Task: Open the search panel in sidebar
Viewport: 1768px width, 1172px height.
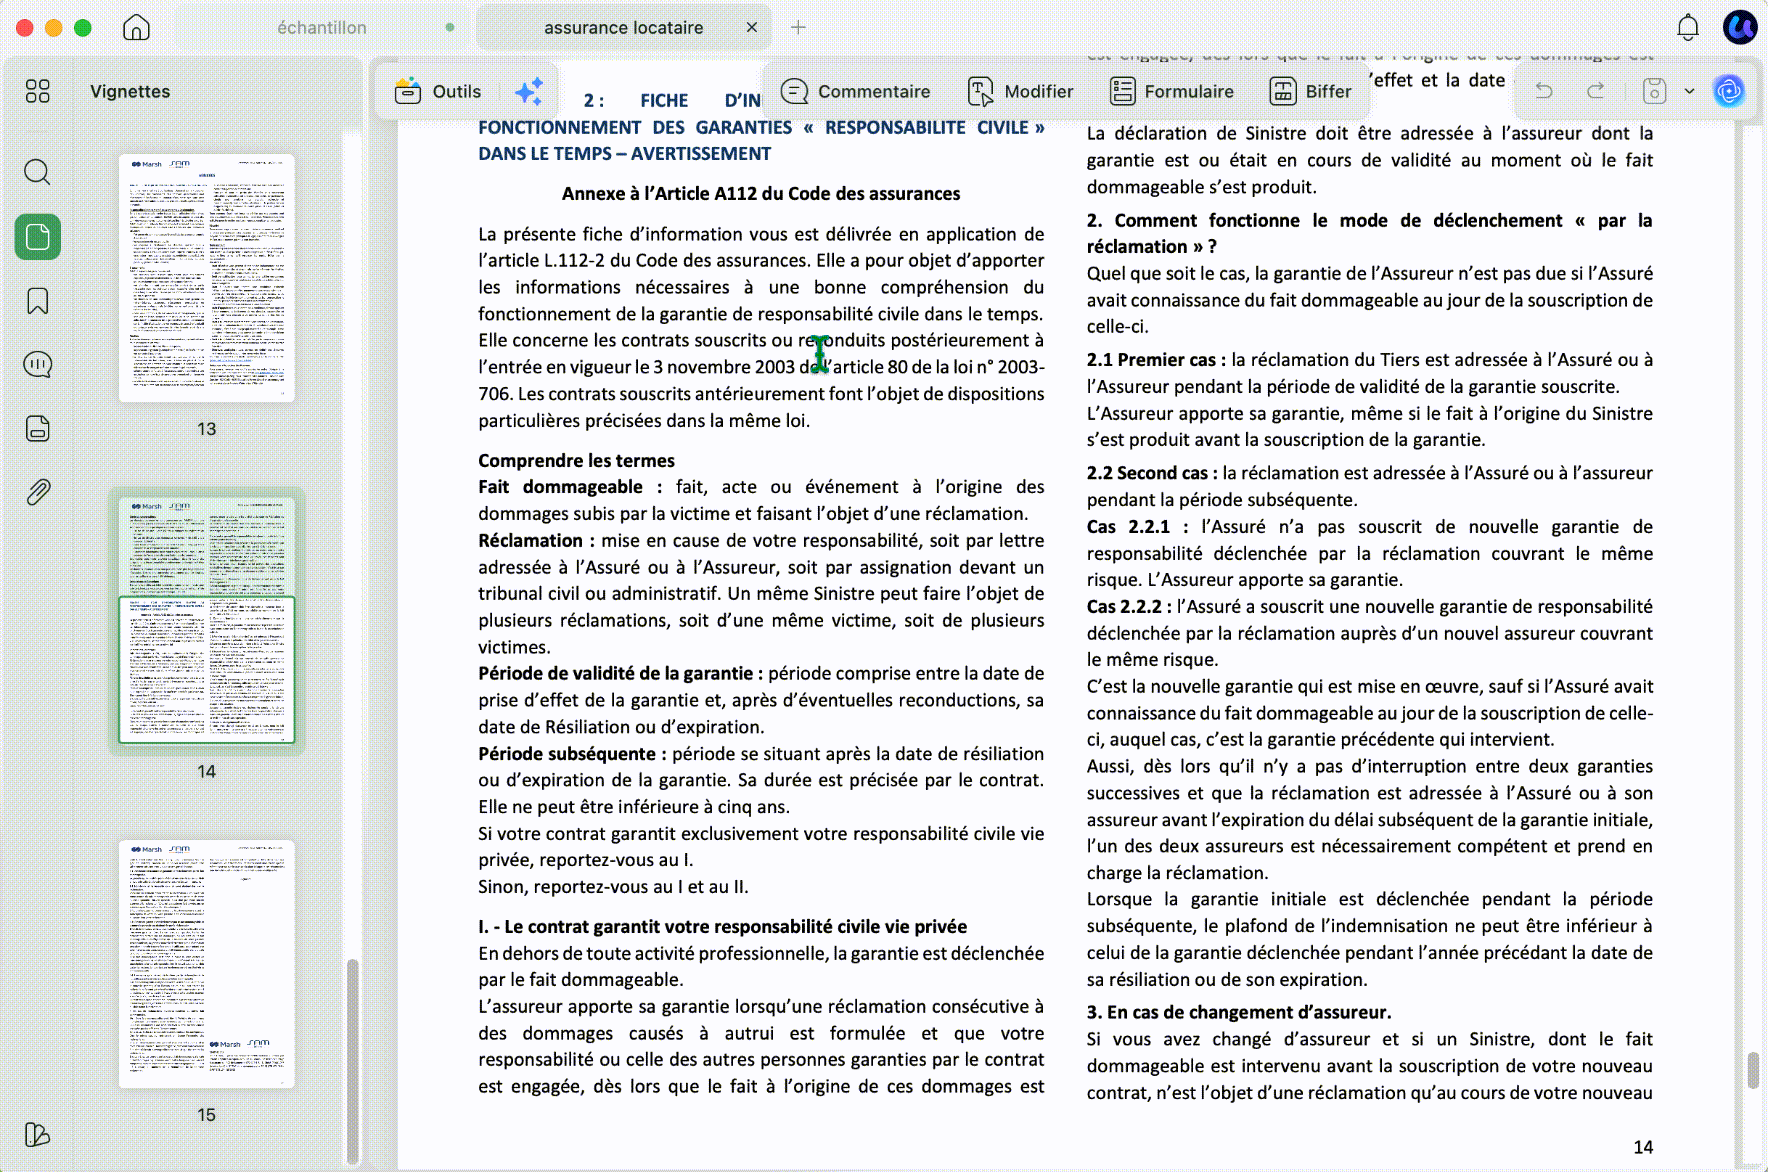Action: coord(37,172)
